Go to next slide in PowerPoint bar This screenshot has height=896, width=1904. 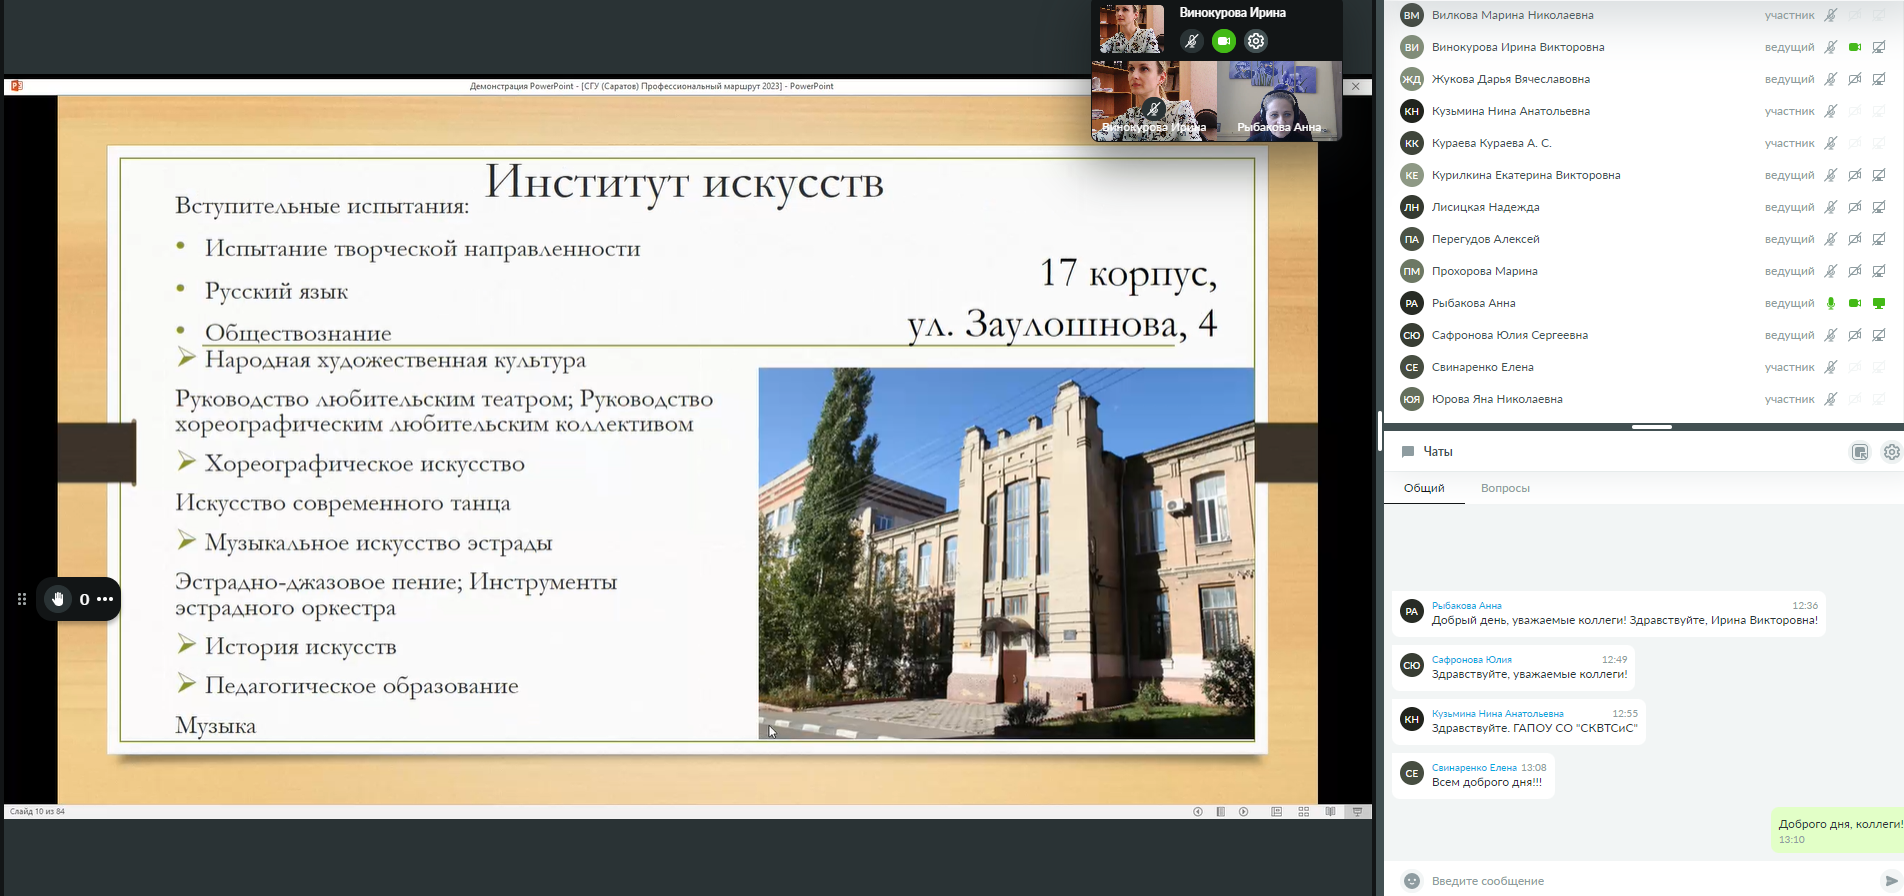pyautogui.click(x=1243, y=812)
